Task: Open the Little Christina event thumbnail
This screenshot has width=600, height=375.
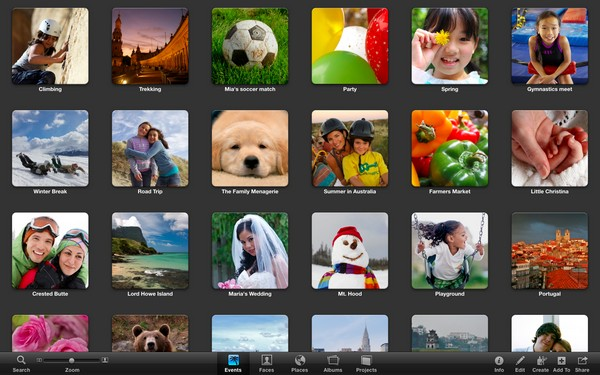Action: click(x=549, y=148)
